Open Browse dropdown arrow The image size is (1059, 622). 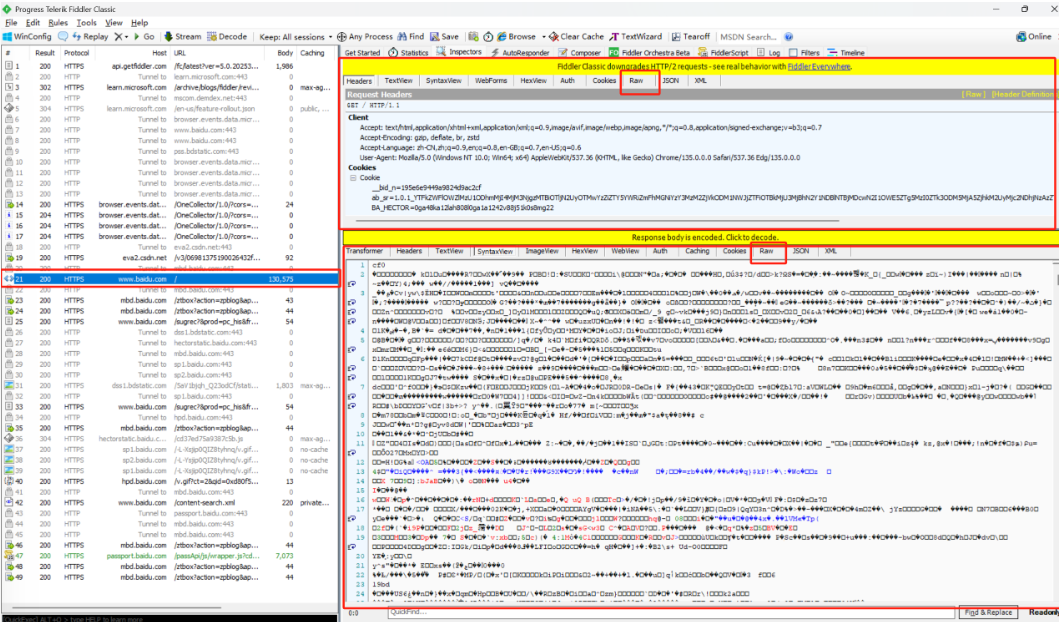pos(543,37)
